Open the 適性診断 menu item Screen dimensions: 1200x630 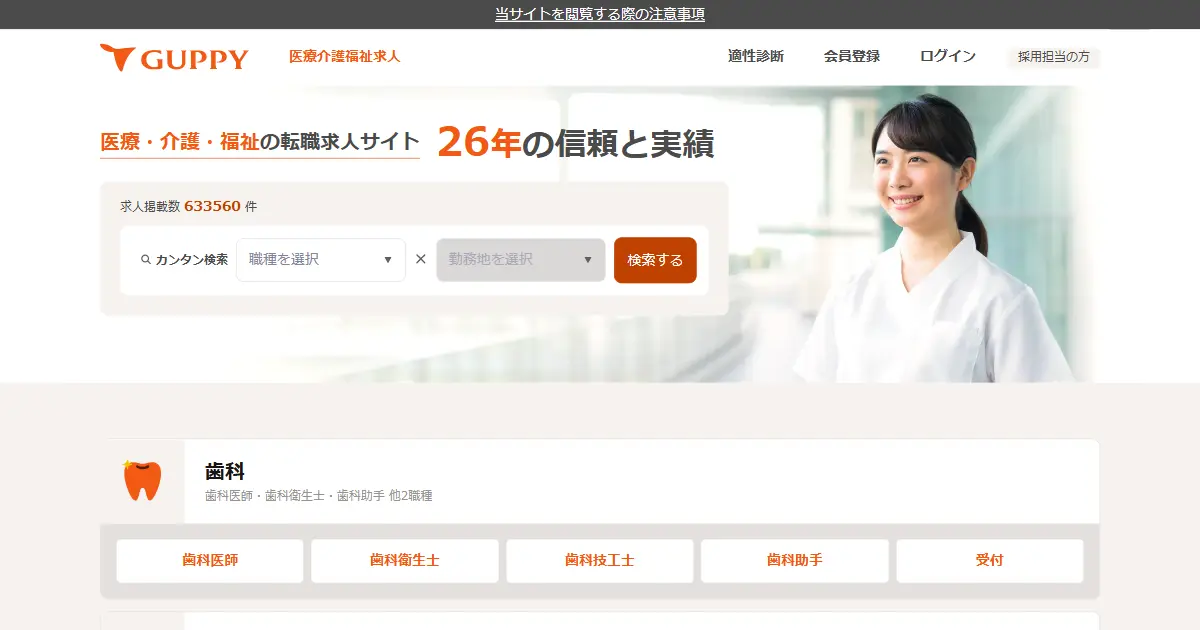click(x=756, y=57)
